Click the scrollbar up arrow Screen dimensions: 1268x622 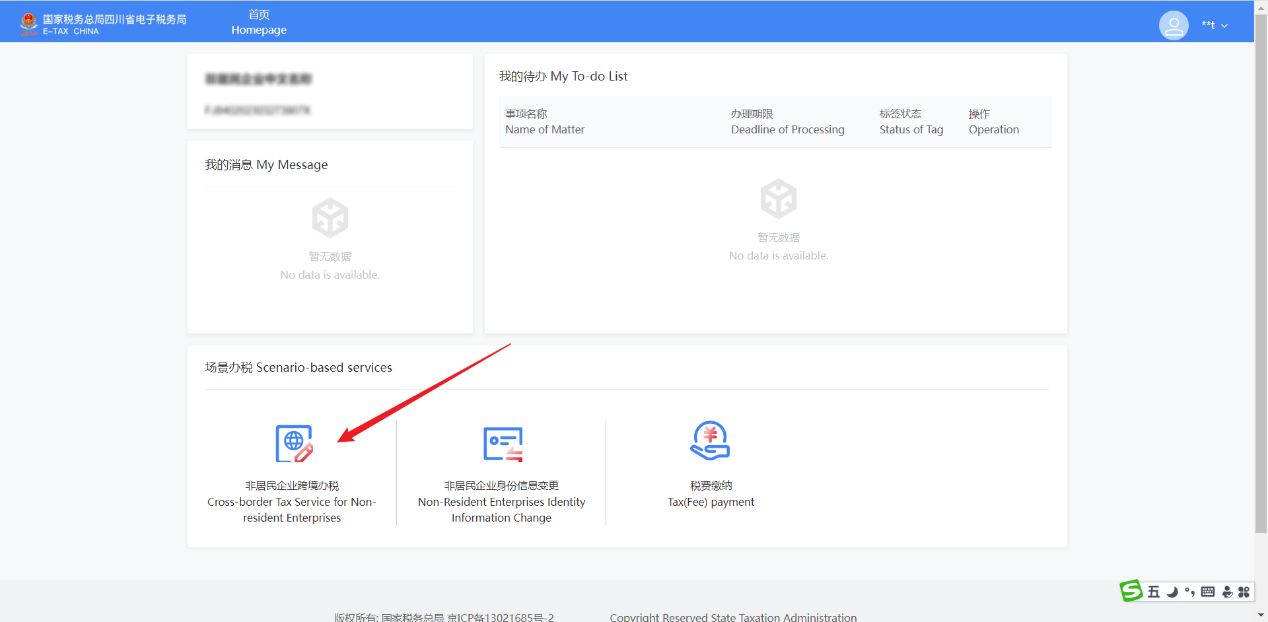point(1260,6)
